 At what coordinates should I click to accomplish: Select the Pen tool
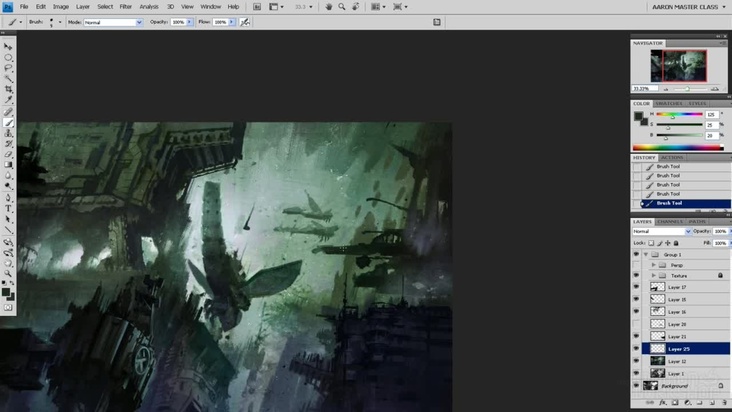(8, 198)
